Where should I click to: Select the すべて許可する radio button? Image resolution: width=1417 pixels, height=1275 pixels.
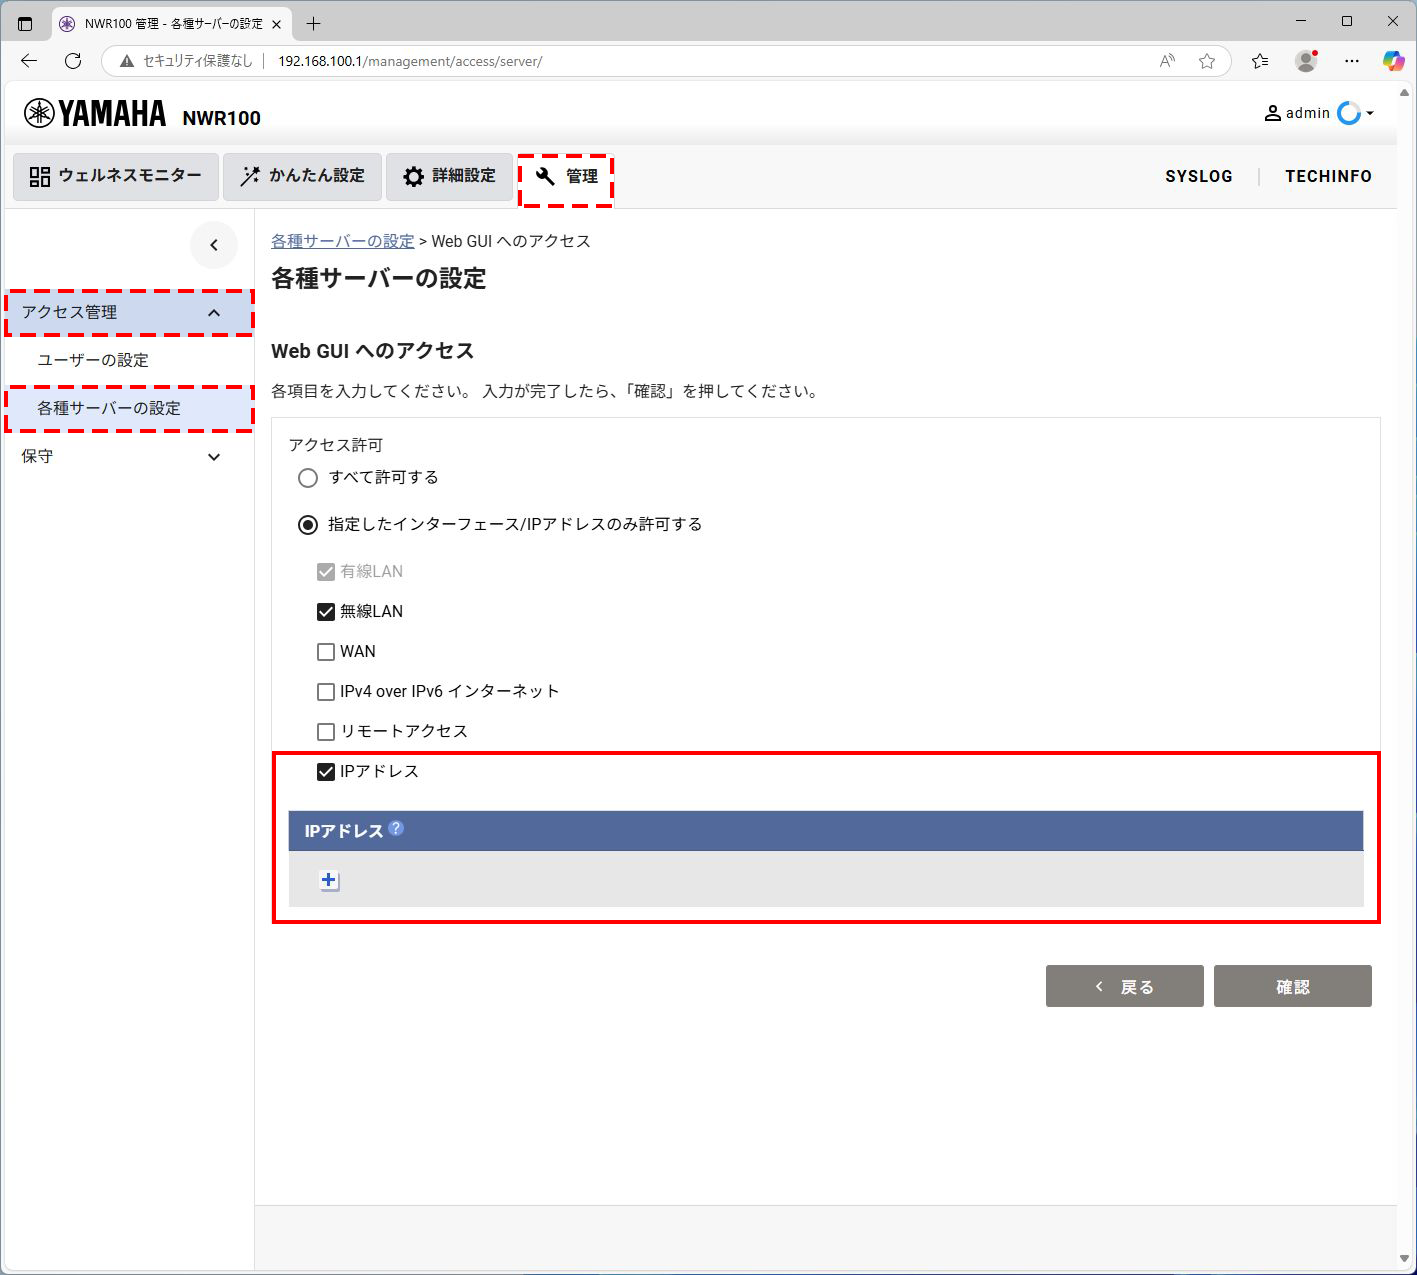(x=308, y=478)
